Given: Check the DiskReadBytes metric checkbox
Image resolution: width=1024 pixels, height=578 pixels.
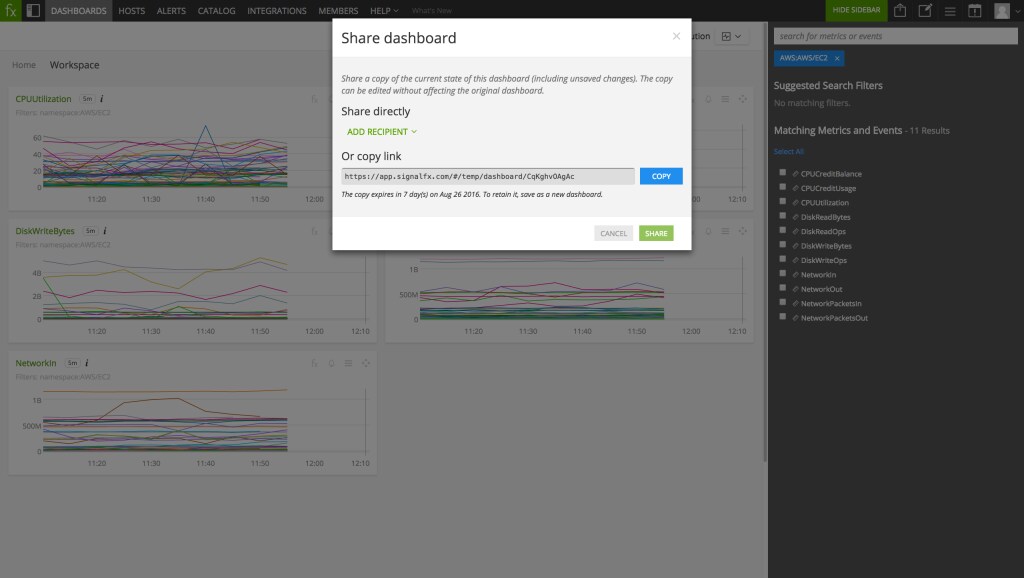Looking at the screenshot, I should click(782, 216).
